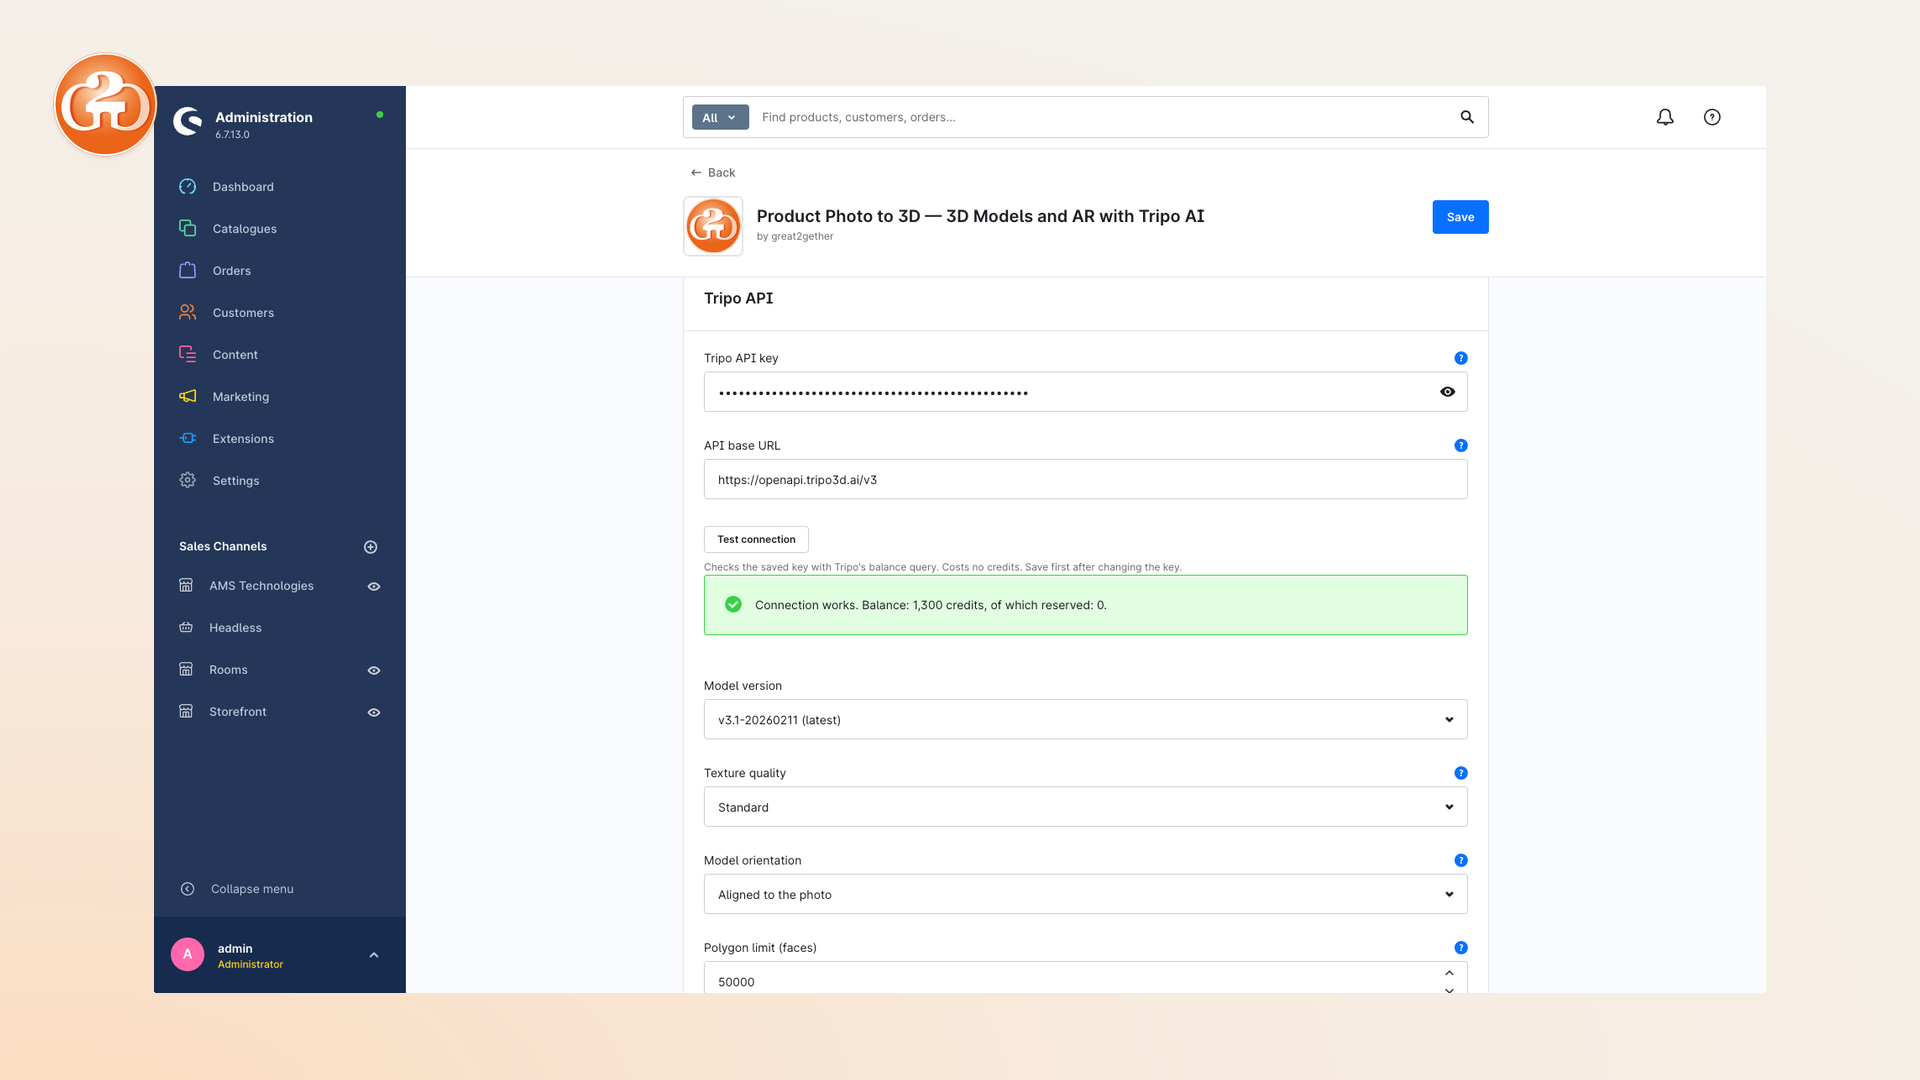
Task: Toggle eye icon for Rooms channel
Action: tap(374, 670)
